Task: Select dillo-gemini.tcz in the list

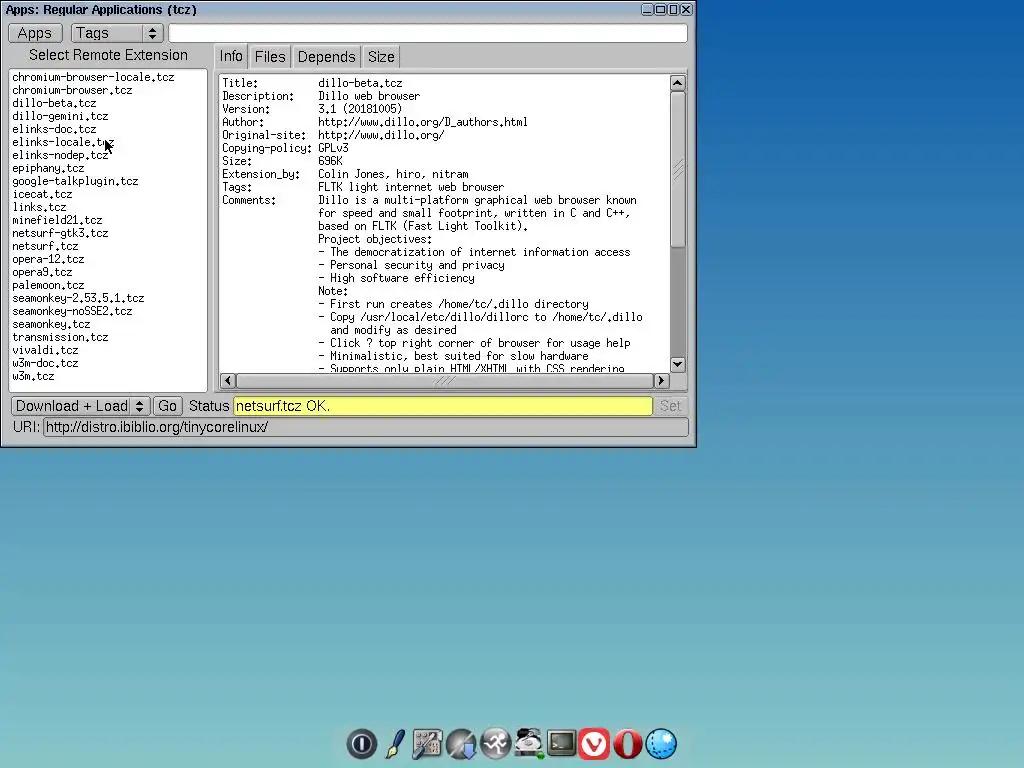Action: click(108, 116)
